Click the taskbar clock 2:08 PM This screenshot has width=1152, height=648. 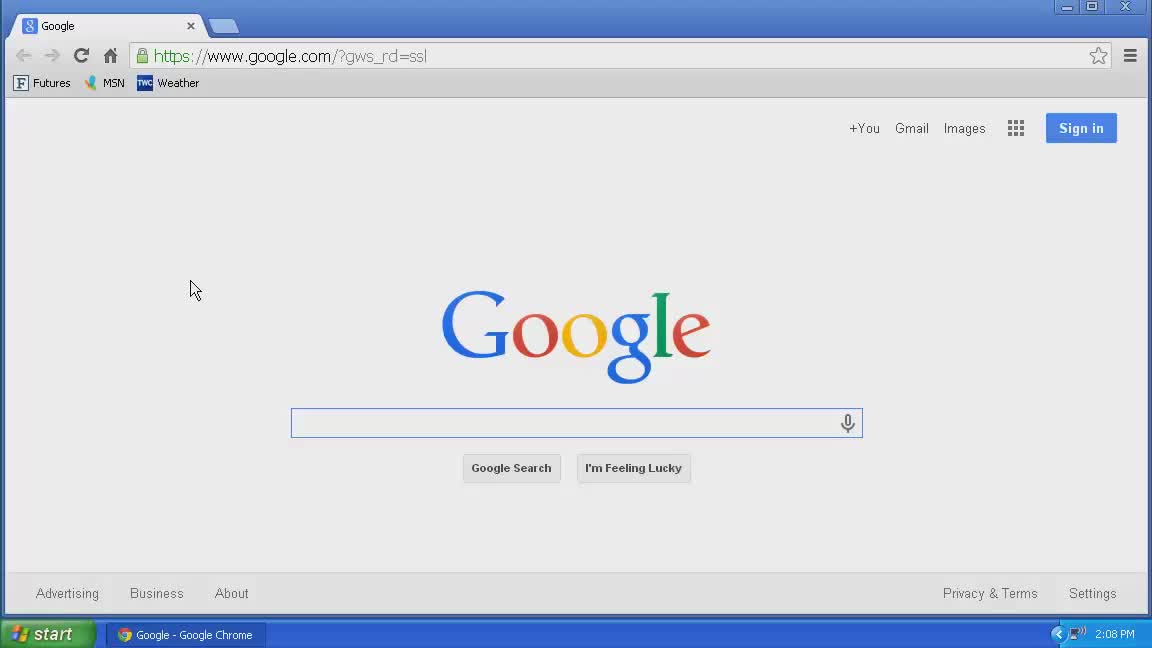click(1115, 634)
